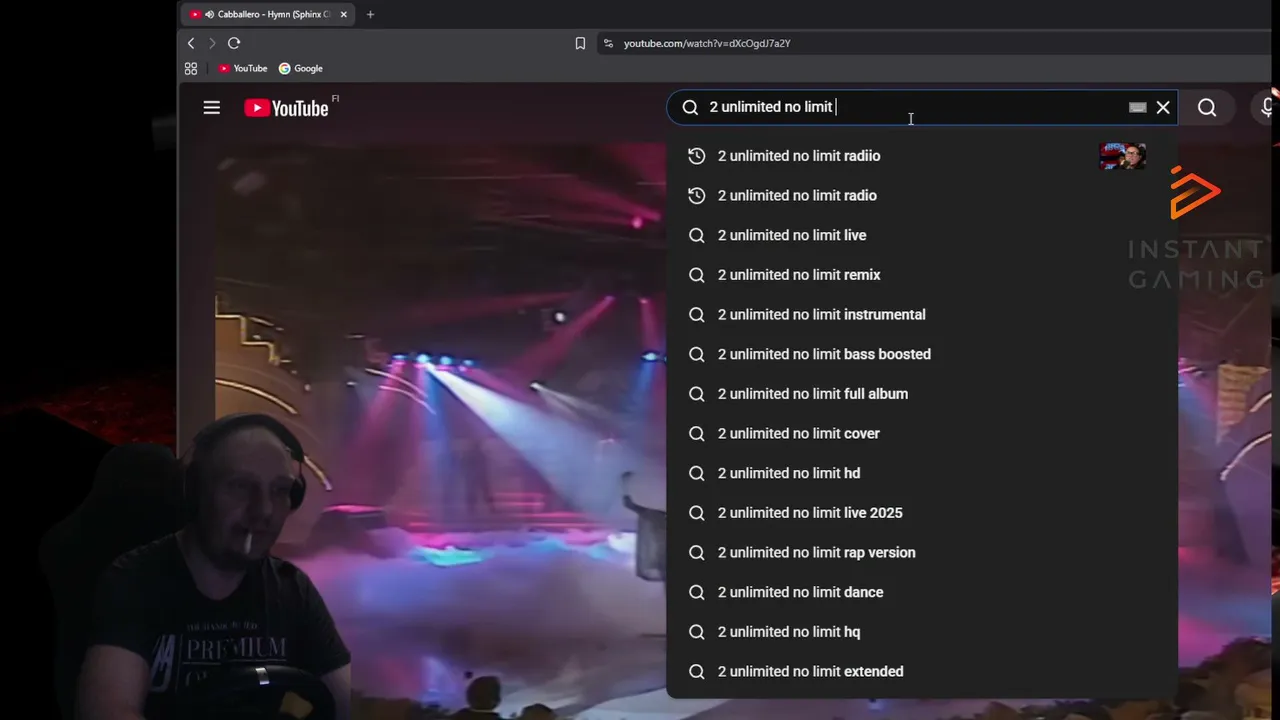Open the YouTube guide hamburger menu
The width and height of the screenshot is (1280, 720).
point(211,108)
